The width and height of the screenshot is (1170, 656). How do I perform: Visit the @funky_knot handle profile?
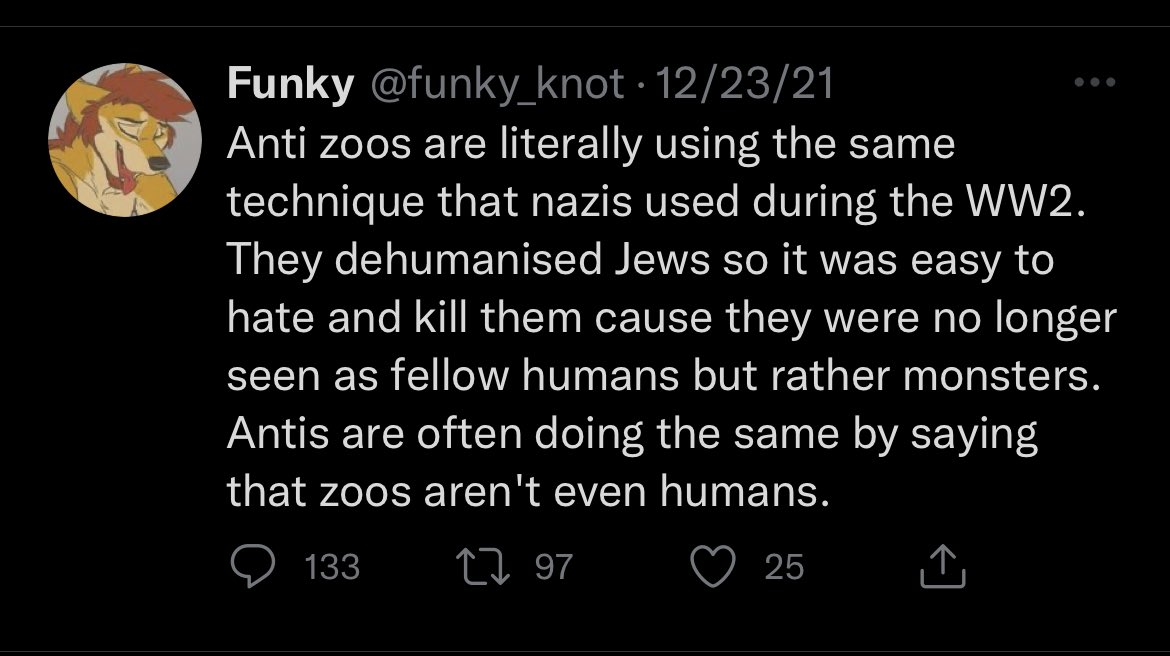[x=497, y=83]
